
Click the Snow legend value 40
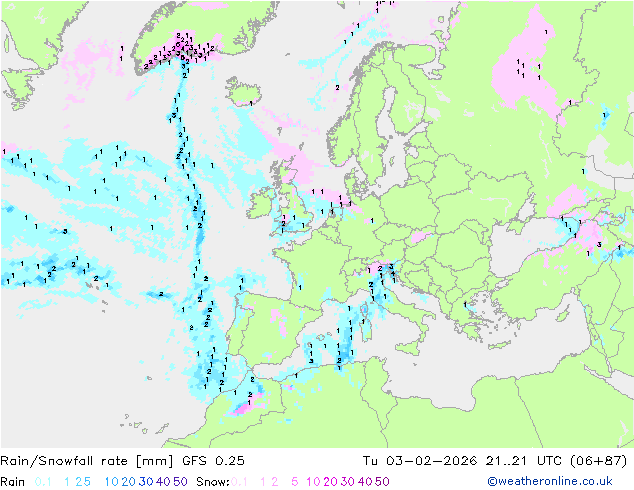pos(365,482)
